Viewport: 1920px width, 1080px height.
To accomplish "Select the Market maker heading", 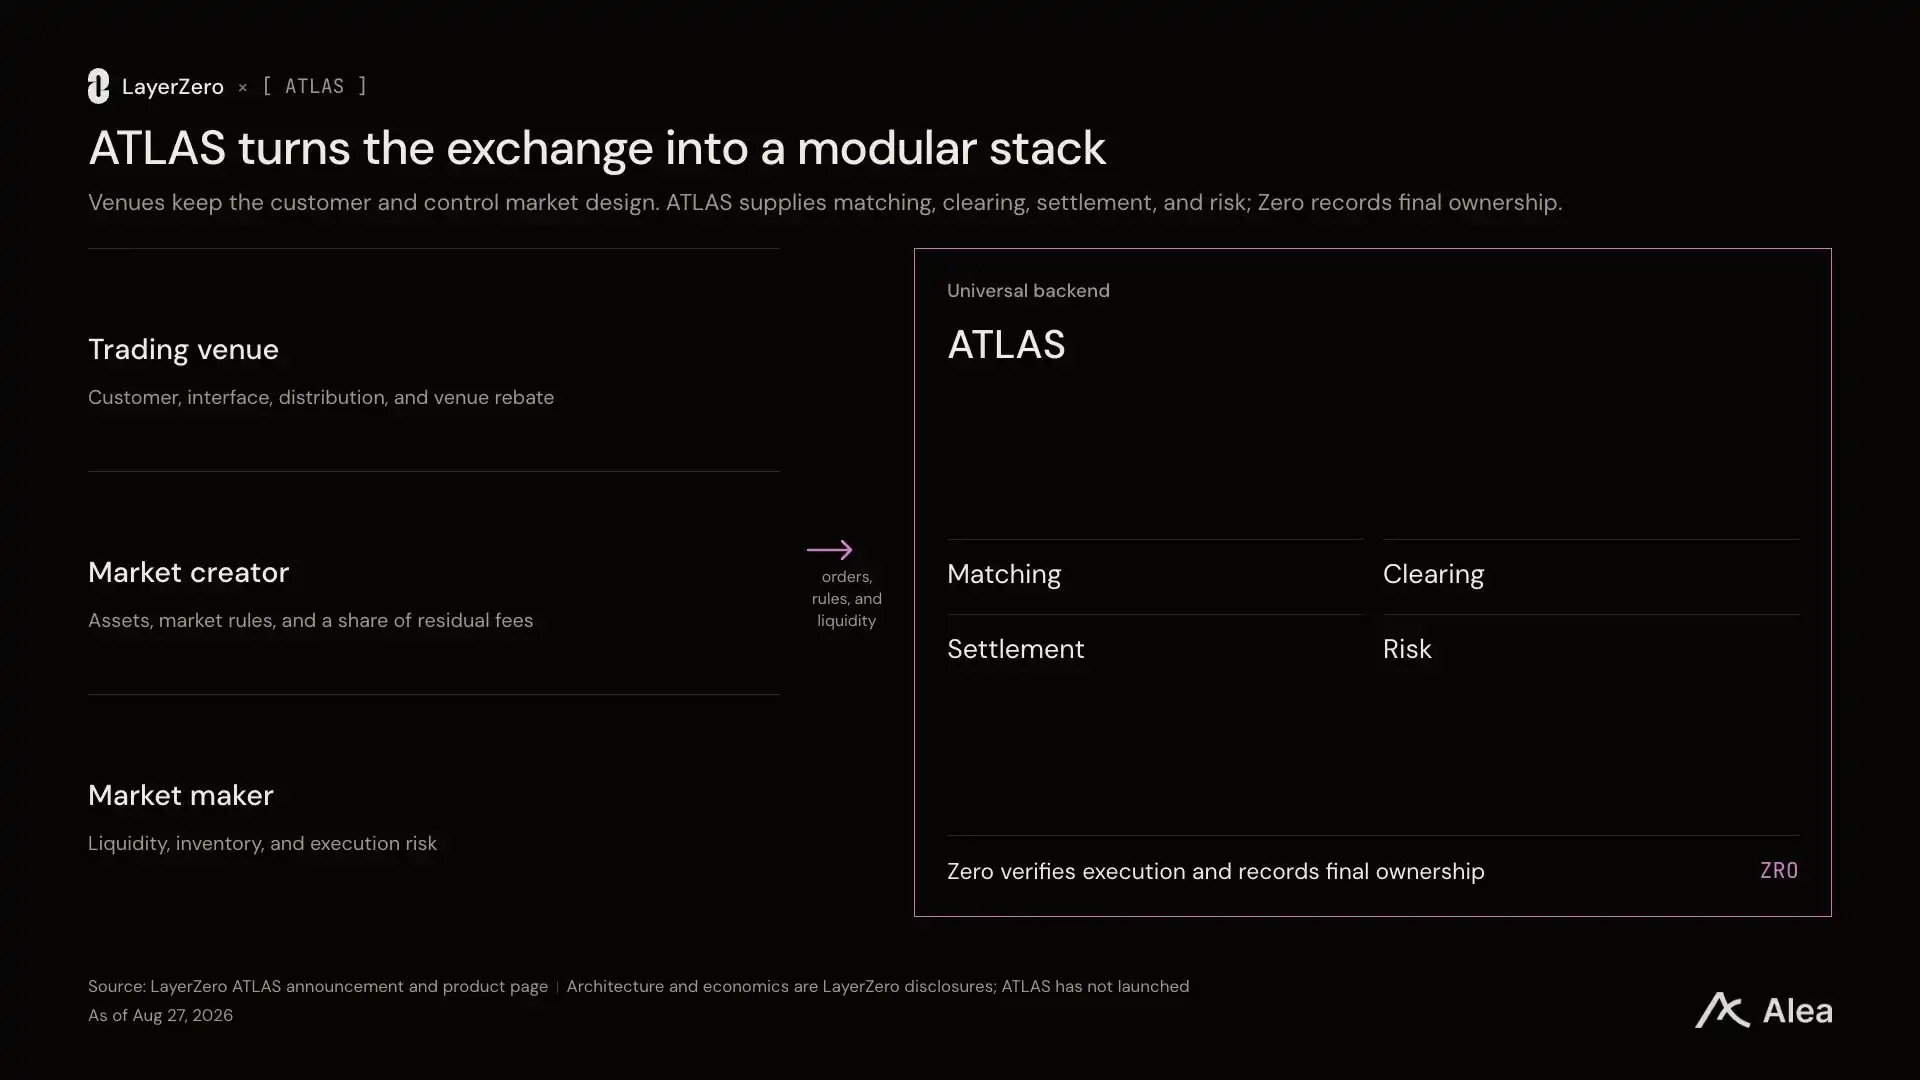I will point(180,795).
